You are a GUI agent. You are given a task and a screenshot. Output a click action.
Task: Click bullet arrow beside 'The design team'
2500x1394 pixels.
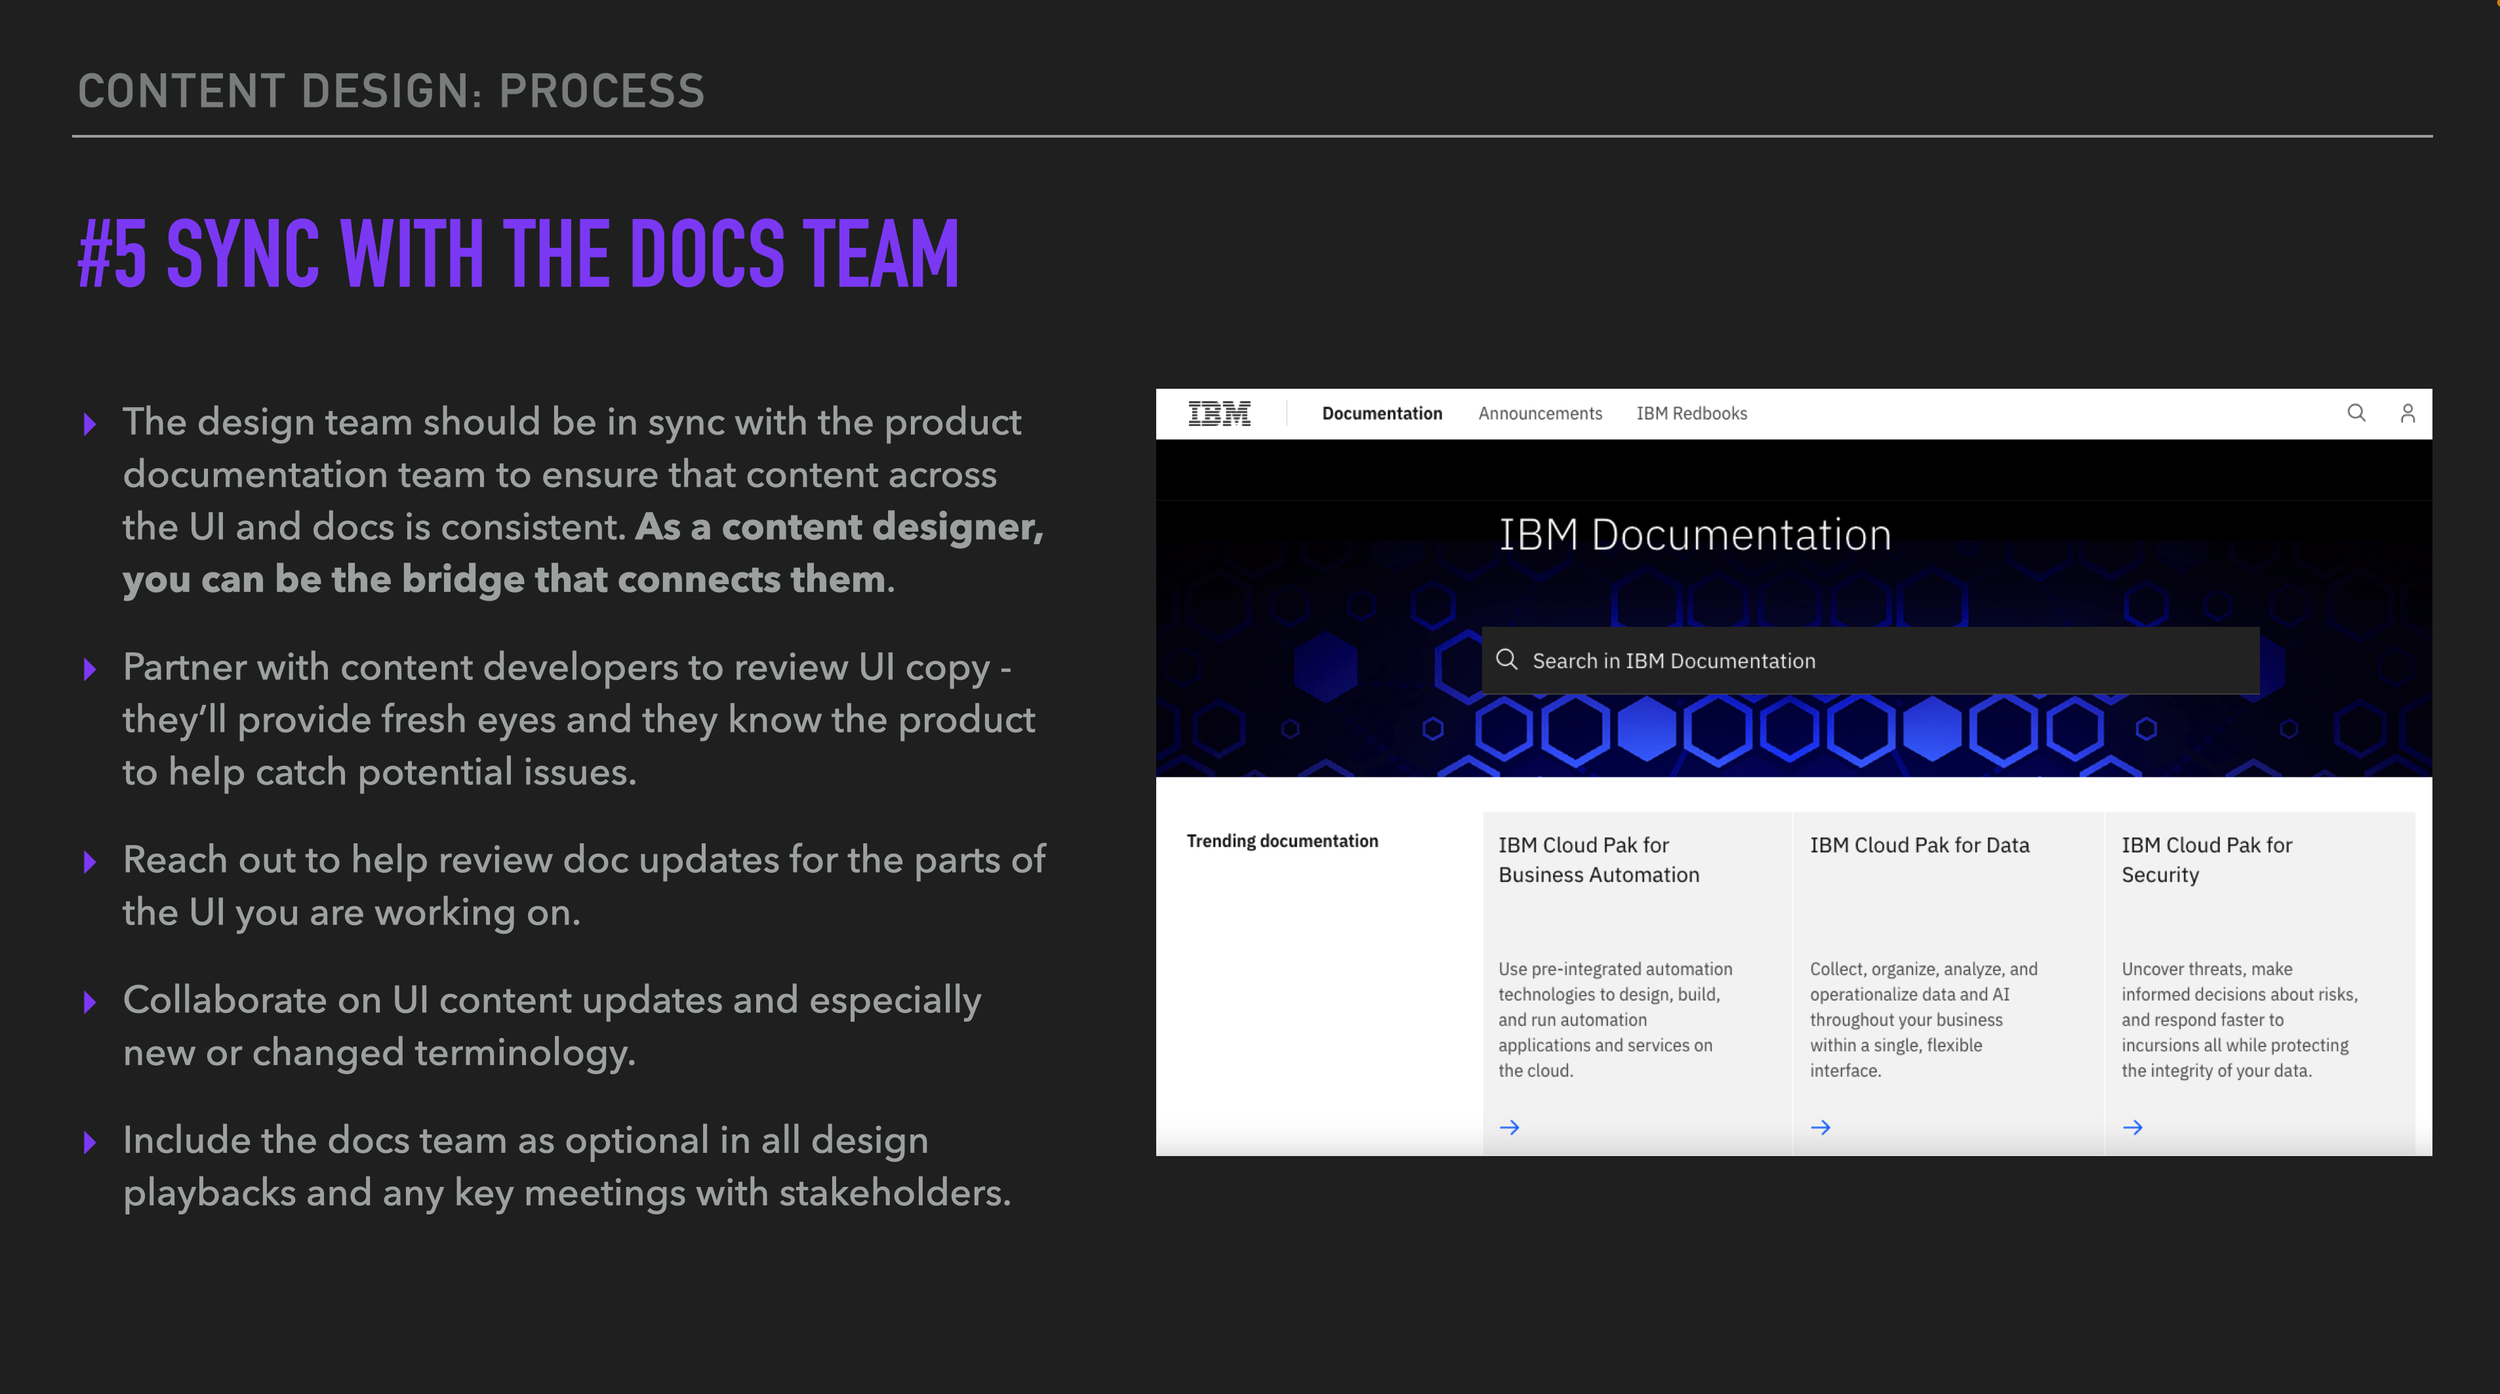coord(90,424)
